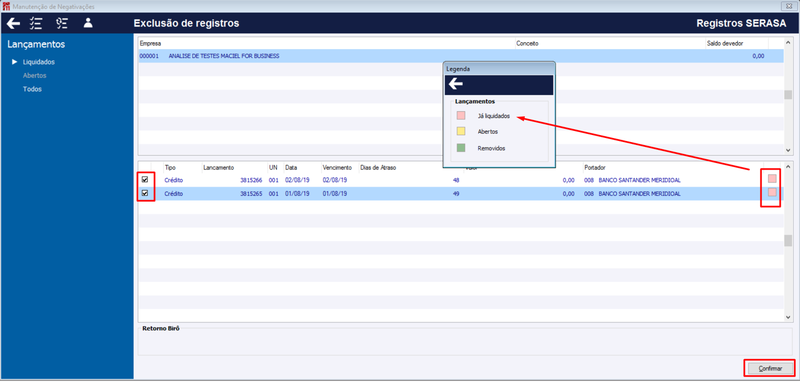The image size is (800, 383).
Task: Click lançamento number 3815265
Action: [251, 194]
